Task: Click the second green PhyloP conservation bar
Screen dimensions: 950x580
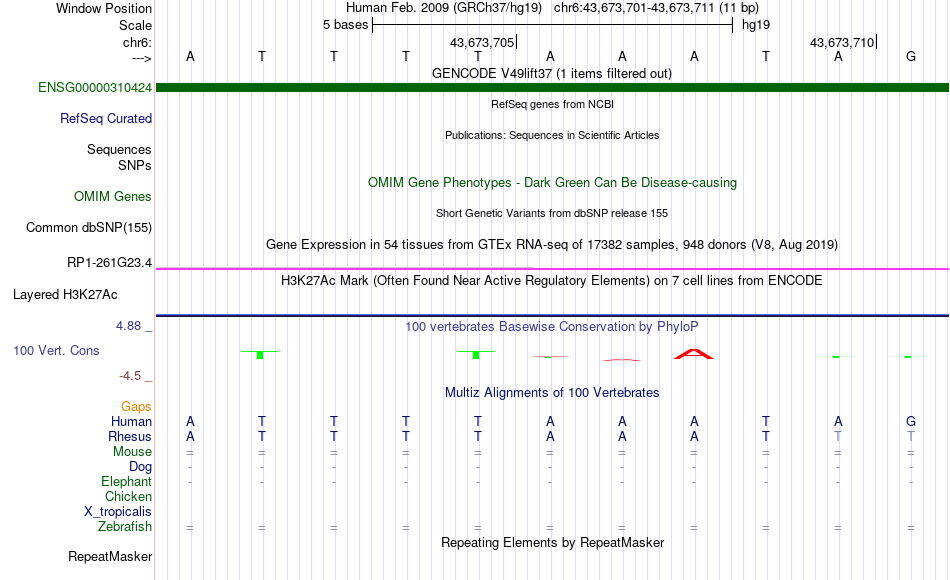Action: click(x=476, y=355)
